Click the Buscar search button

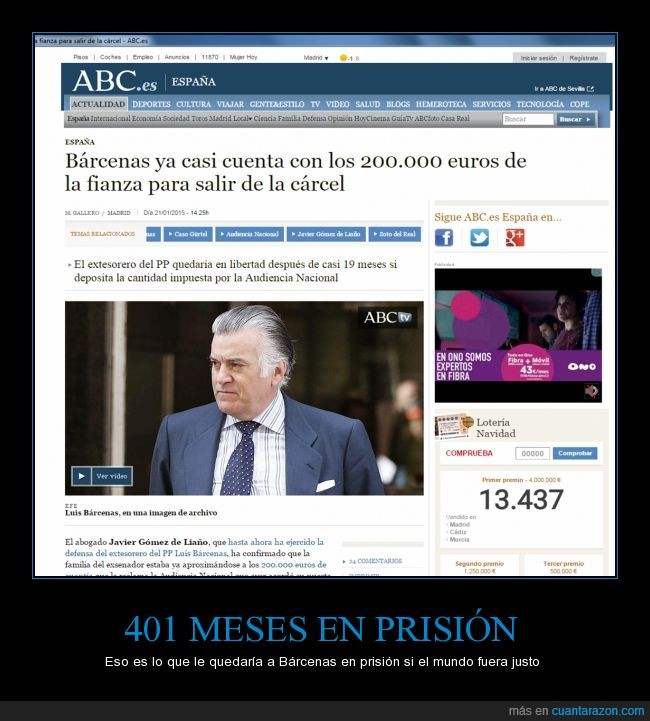tap(575, 119)
